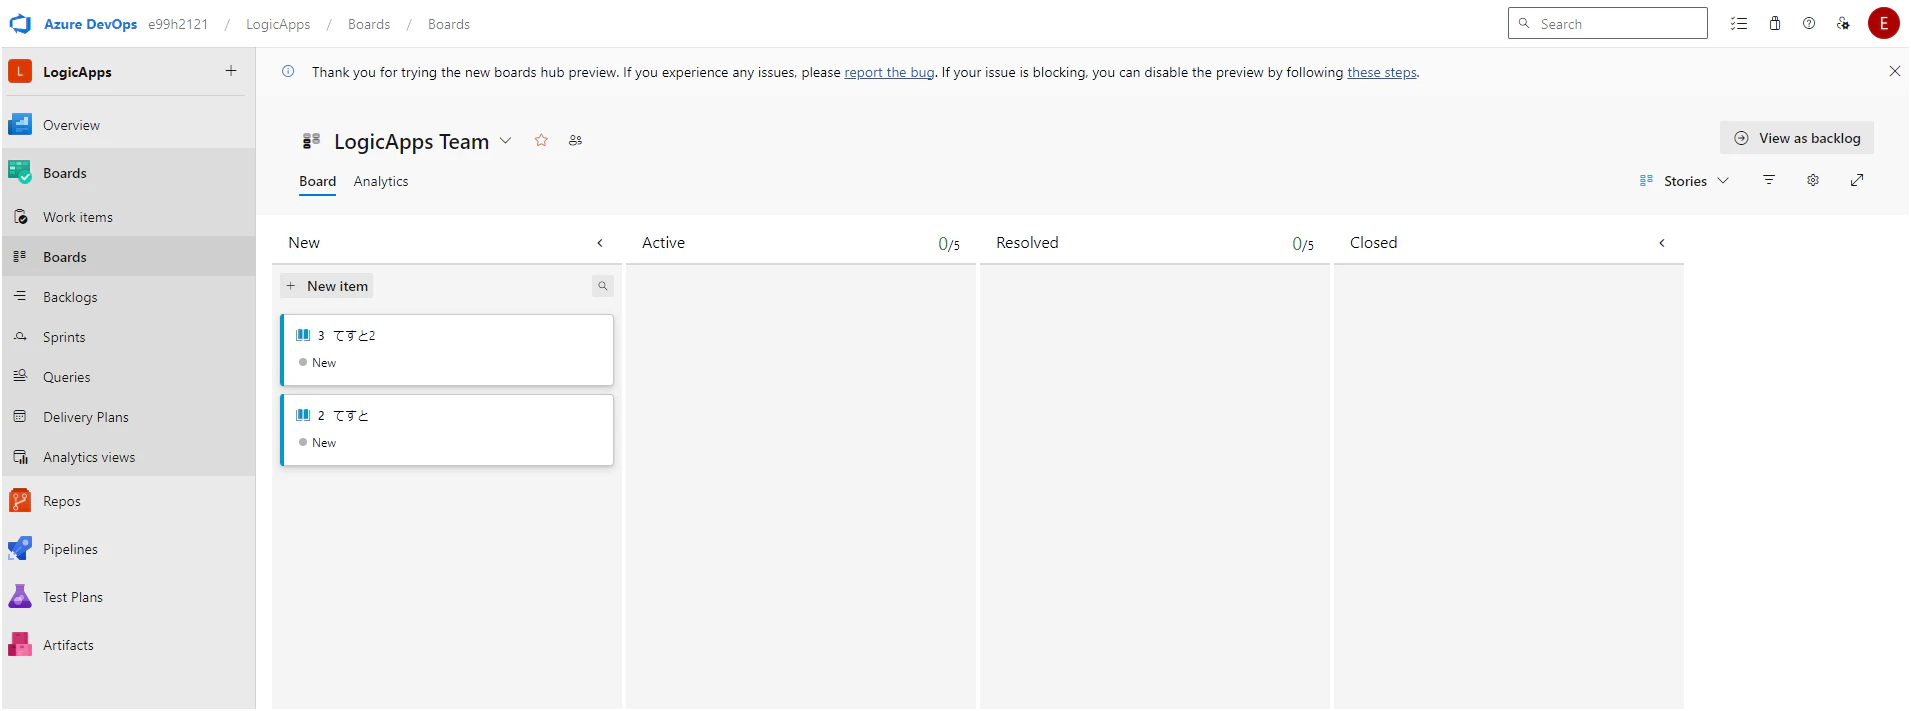Open the Pipelines hub
Screen dimensions: 1911x711
click(128, 549)
